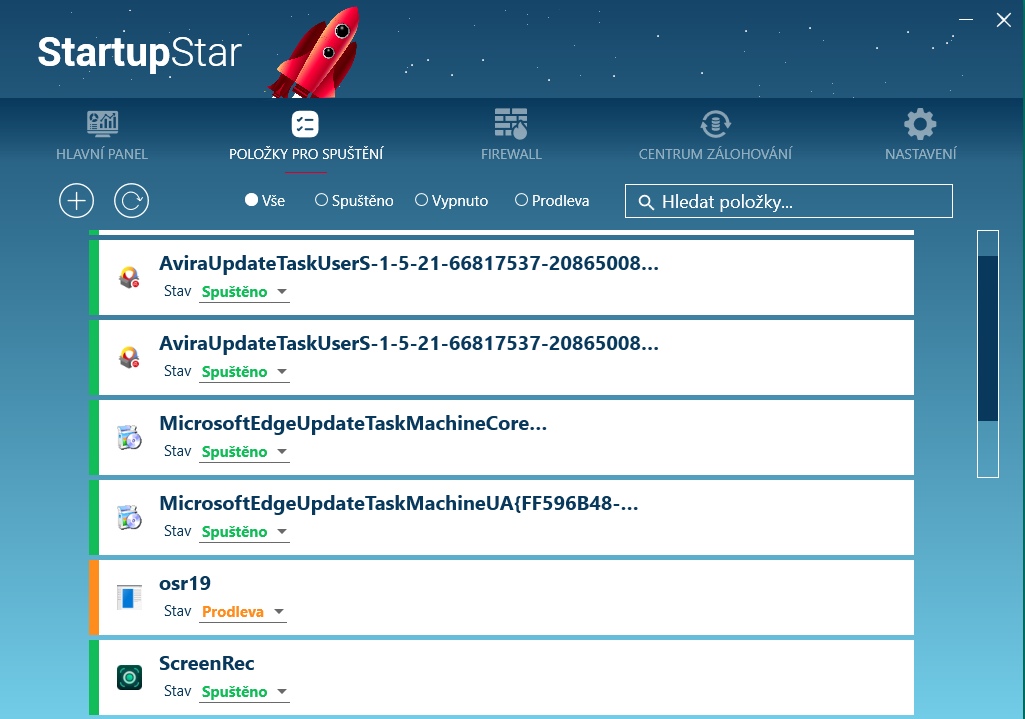The height and width of the screenshot is (719, 1025).
Task: Select the Vše radio filter
Action: coord(252,200)
